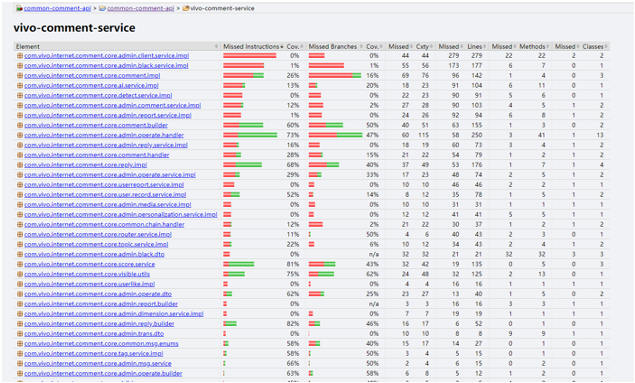This screenshot has height=383, width=635.
Task: Click package icon beside admin.media.service.impl
Action: pyautogui.click(x=19, y=204)
